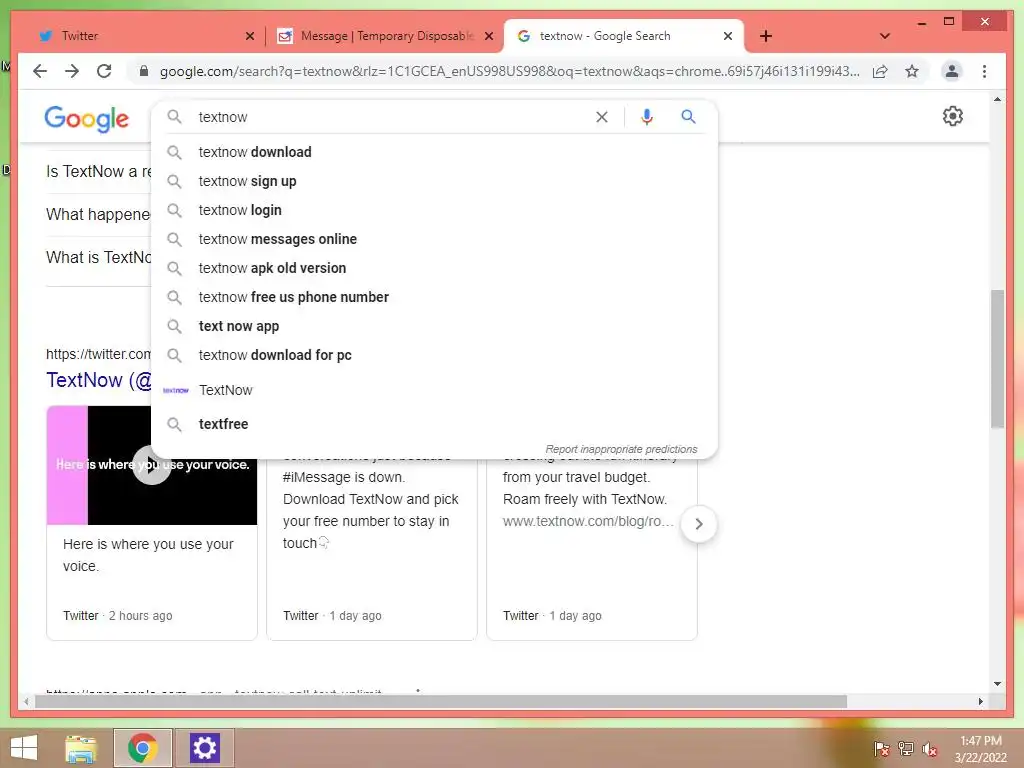Screen dimensions: 1024x768
Task: Choose suggestion textnow login
Action: (x=434, y=210)
